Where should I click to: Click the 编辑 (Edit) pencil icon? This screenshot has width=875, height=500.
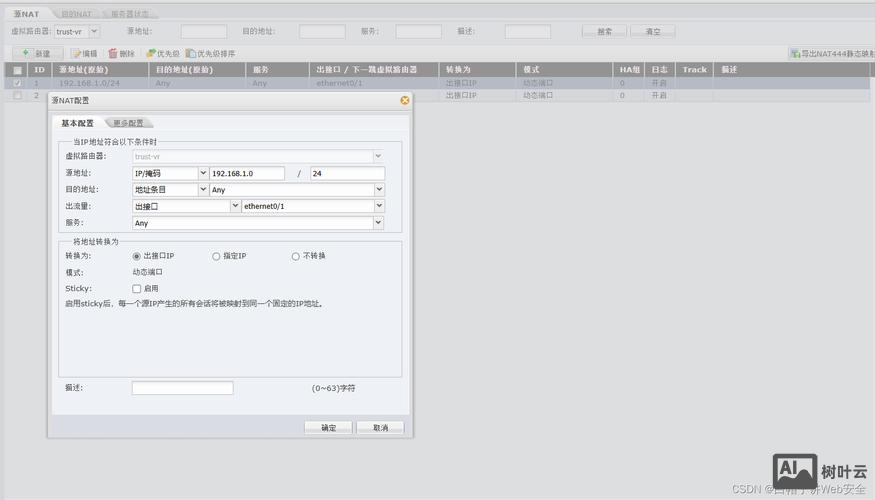point(76,54)
